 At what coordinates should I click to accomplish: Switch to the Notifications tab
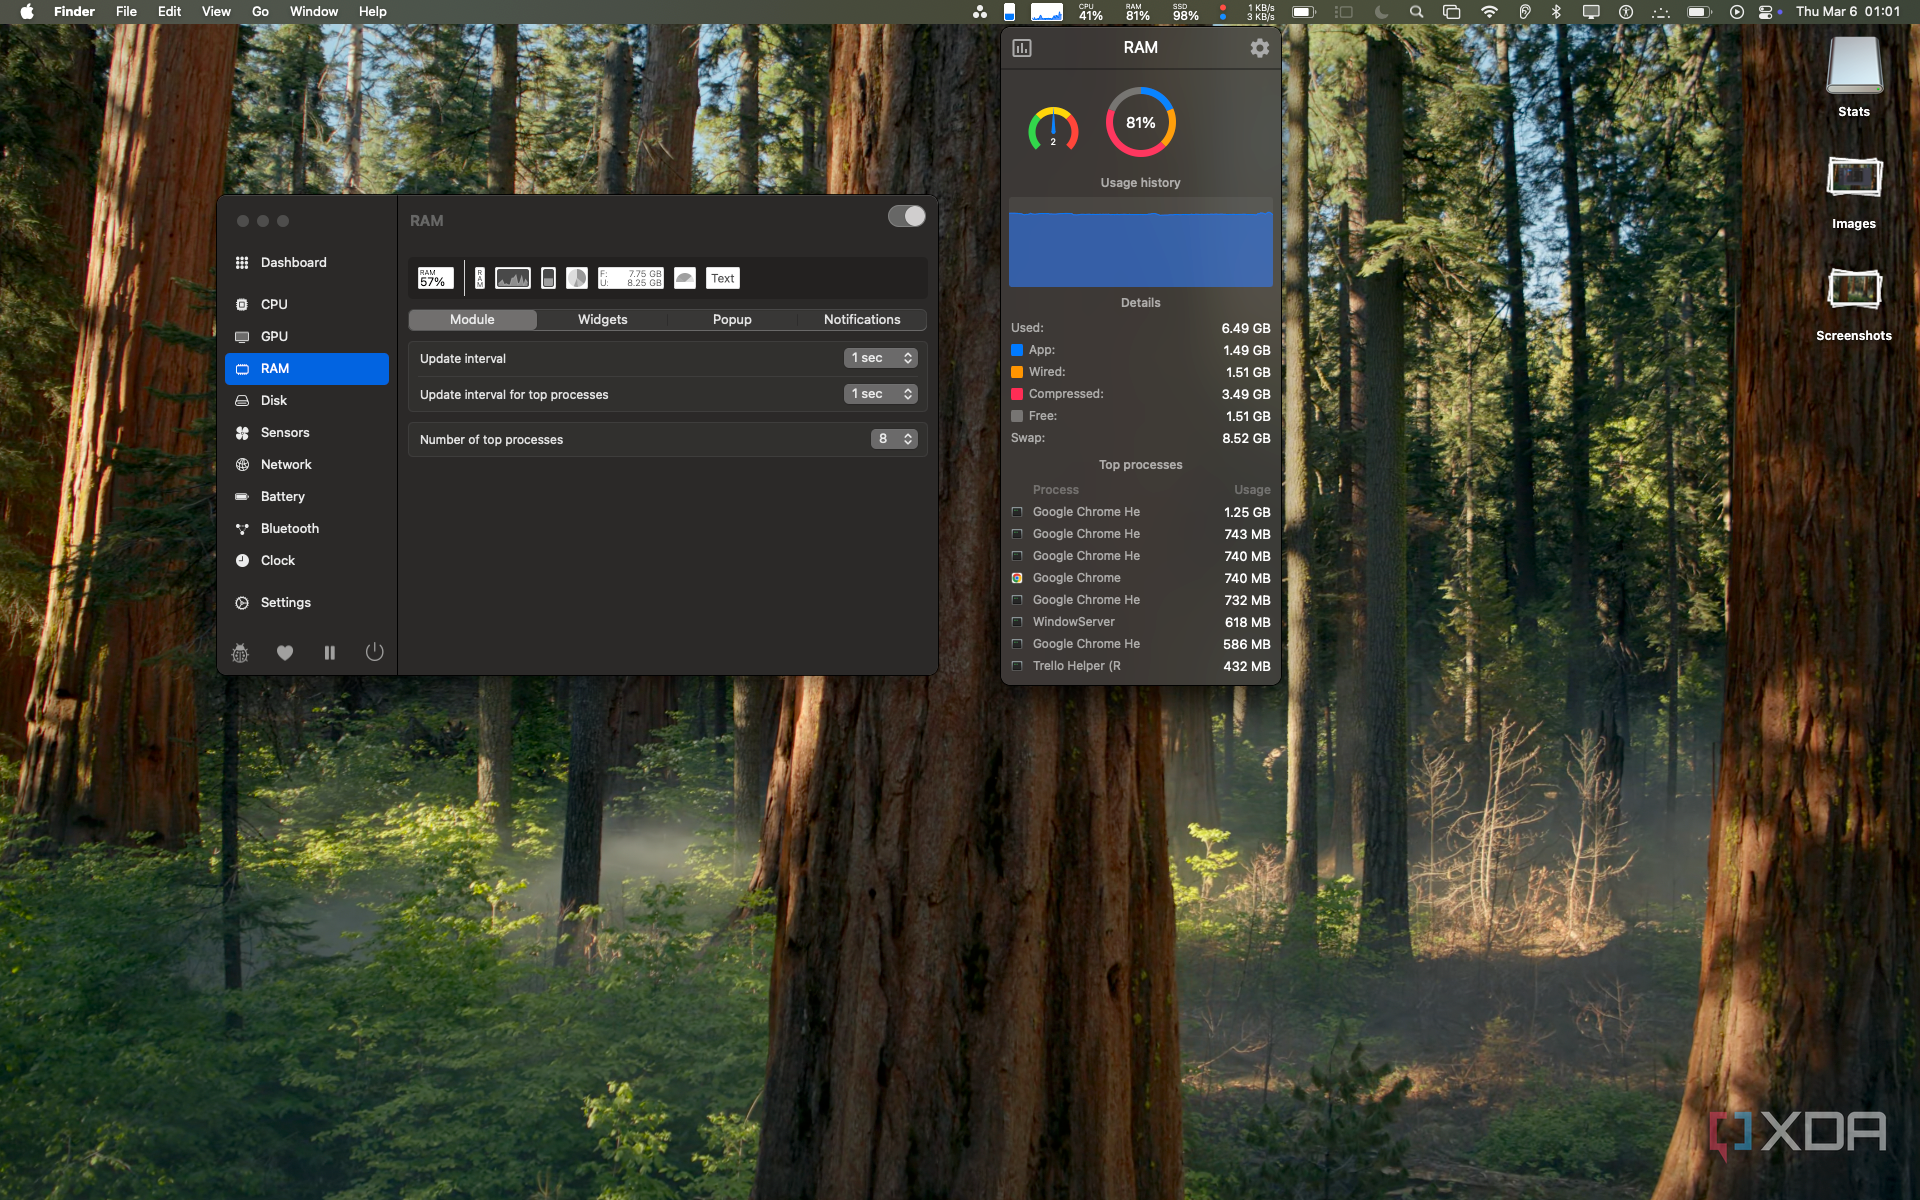pos(861,320)
